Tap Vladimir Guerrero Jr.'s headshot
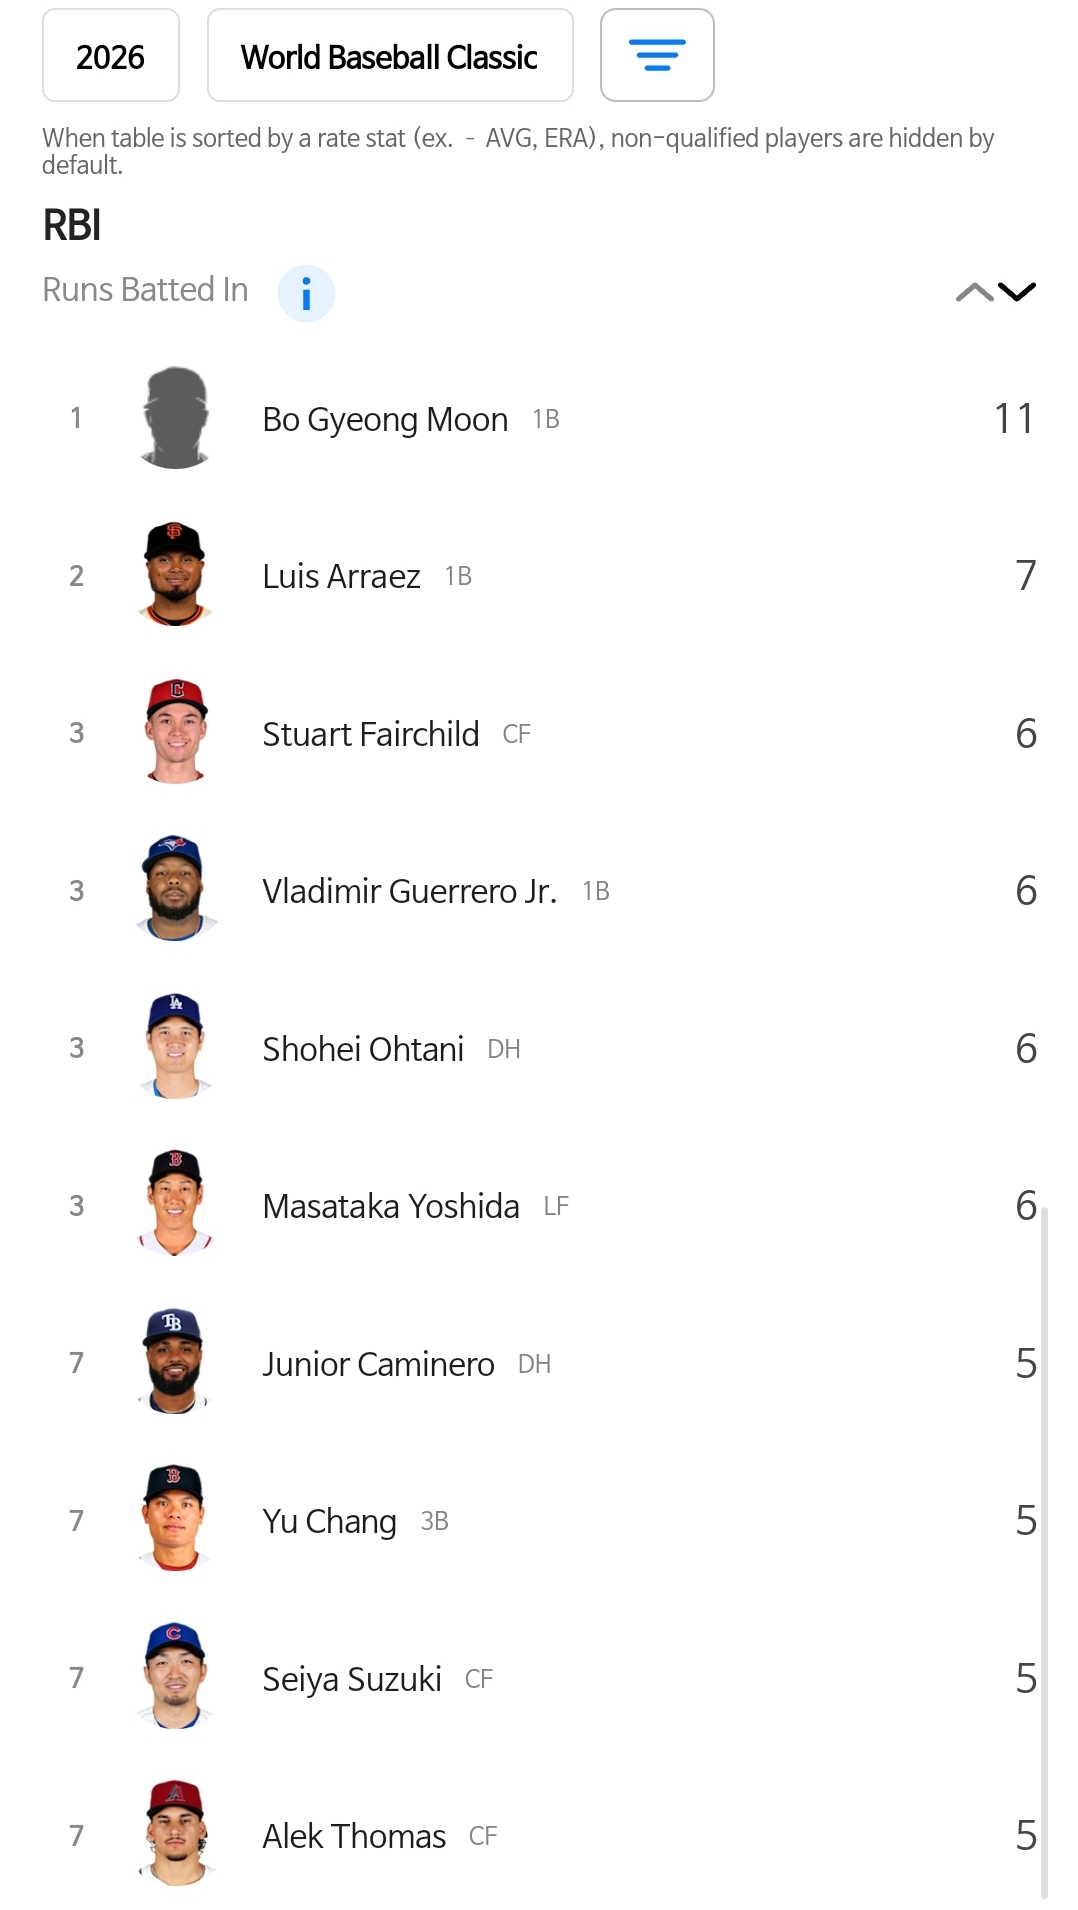1078x1910 pixels. (176, 890)
